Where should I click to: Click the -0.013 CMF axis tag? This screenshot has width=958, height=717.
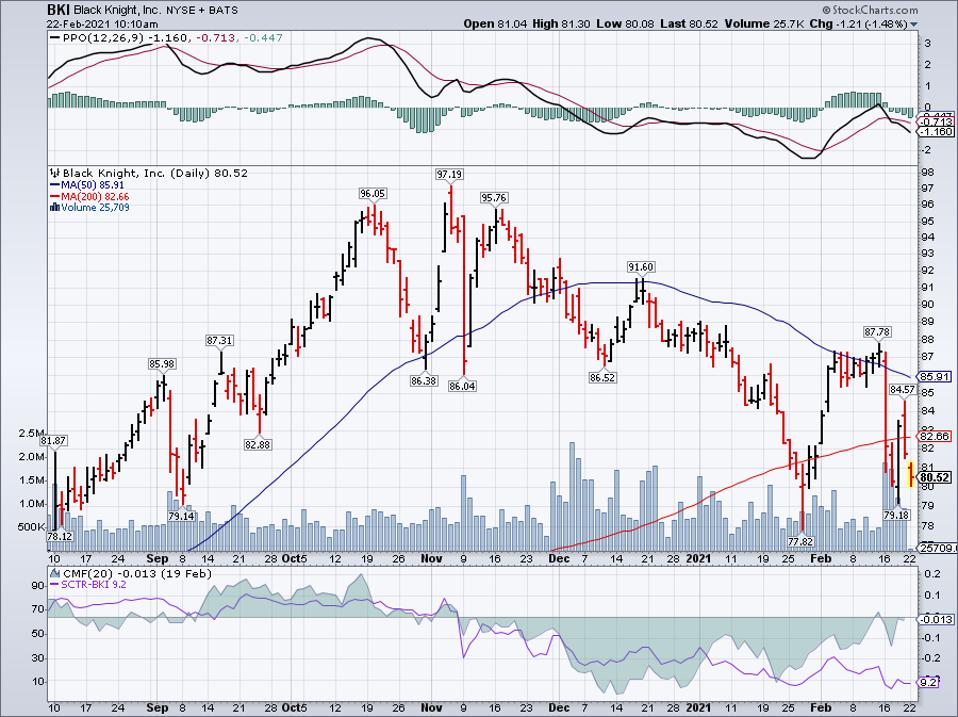pyautogui.click(x=937, y=619)
